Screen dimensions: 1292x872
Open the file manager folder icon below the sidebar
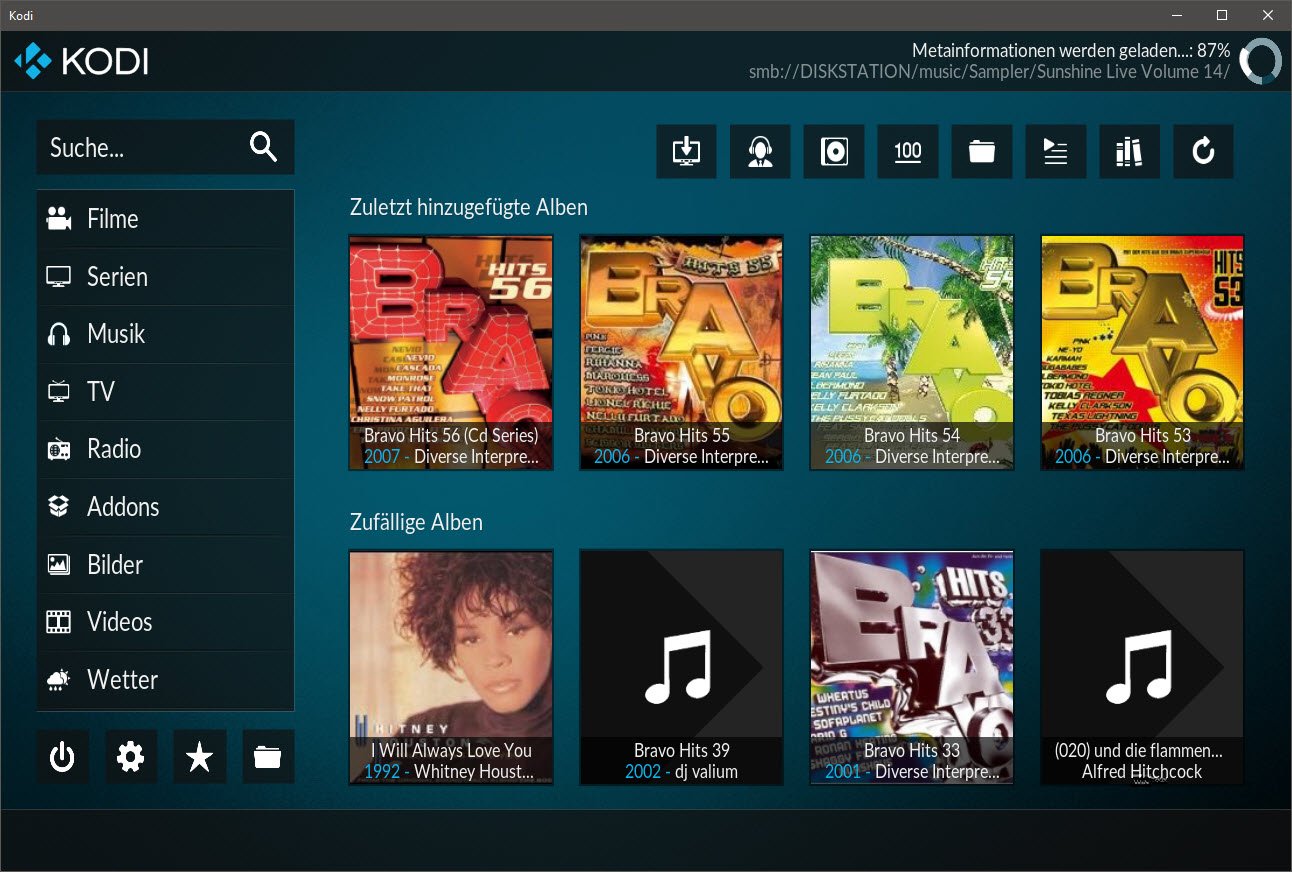(x=268, y=757)
